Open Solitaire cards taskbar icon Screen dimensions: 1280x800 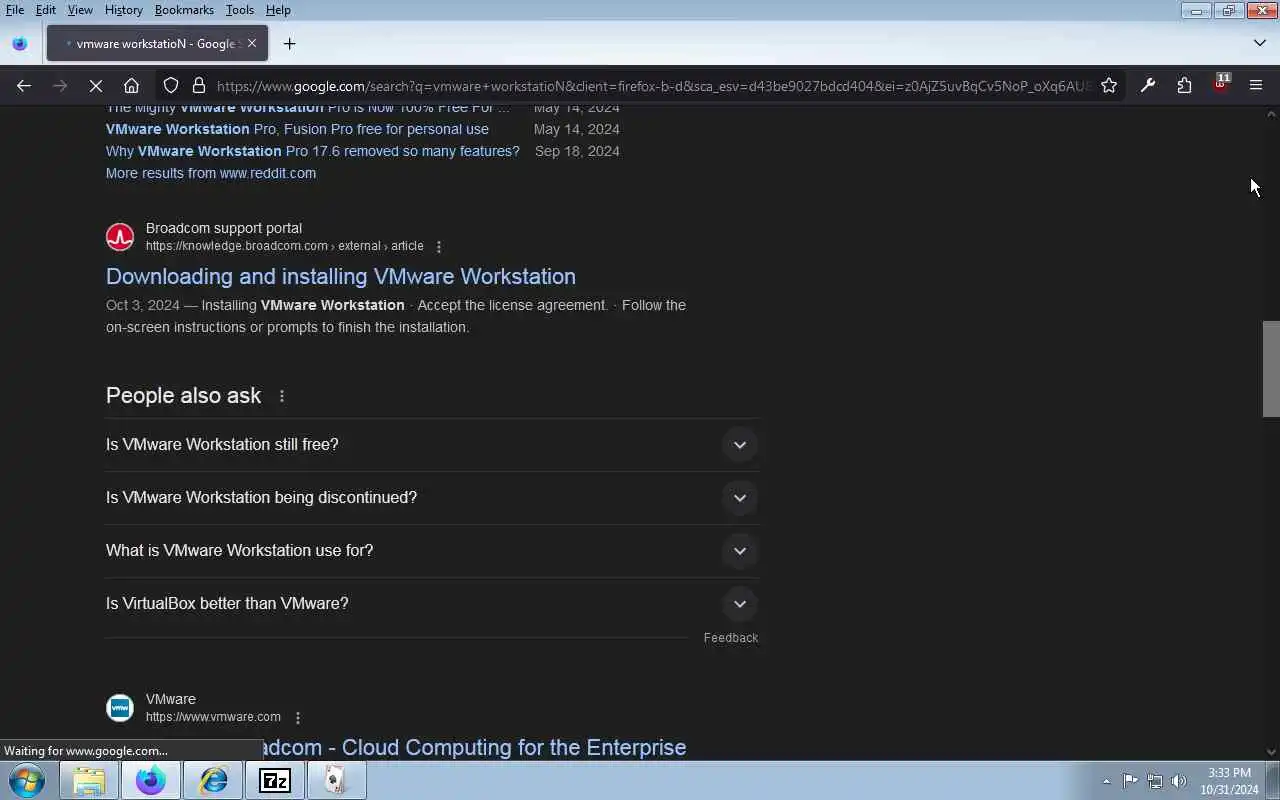coord(336,780)
